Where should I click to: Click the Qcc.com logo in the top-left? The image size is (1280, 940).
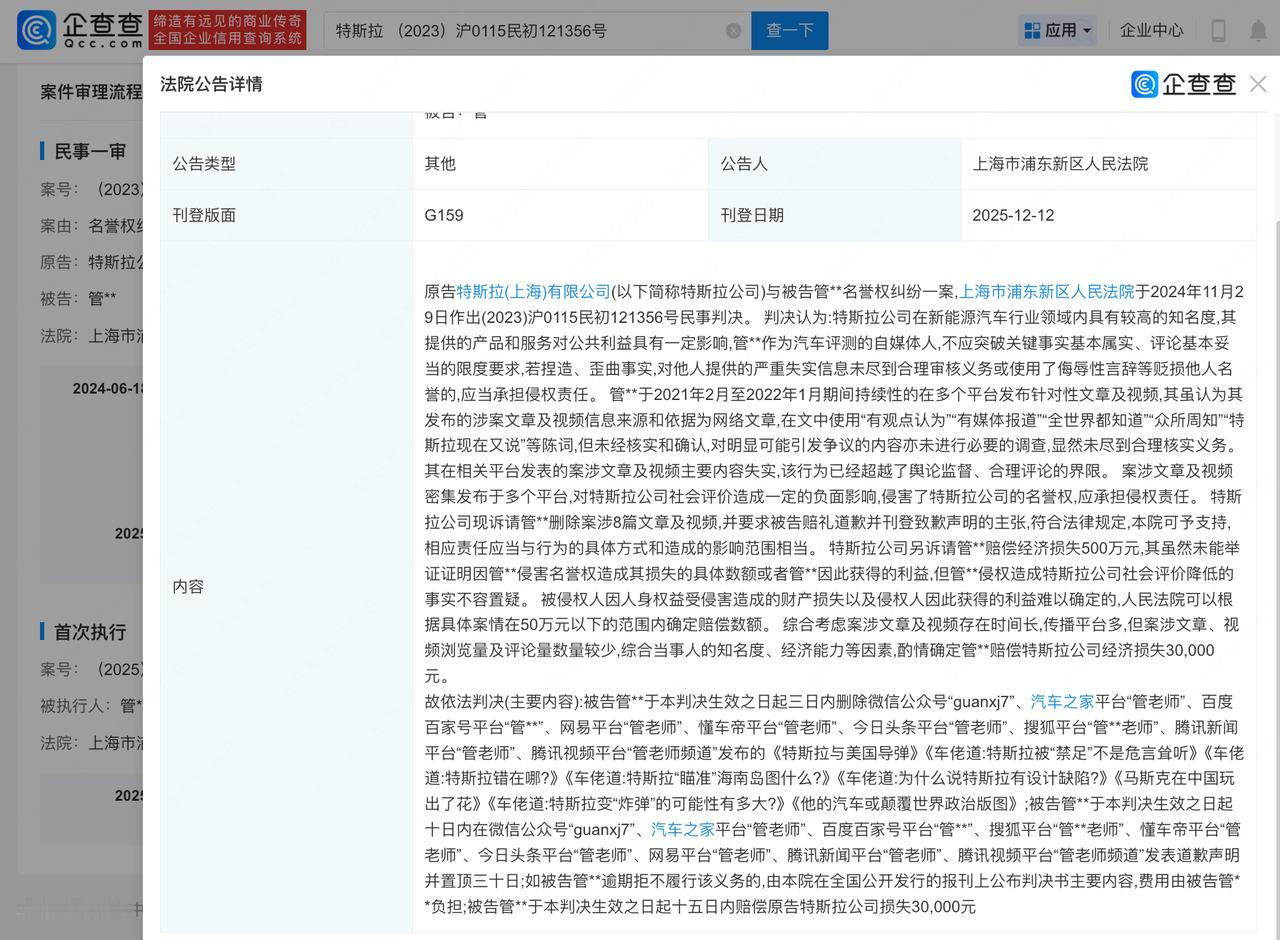tap(80, 30)
